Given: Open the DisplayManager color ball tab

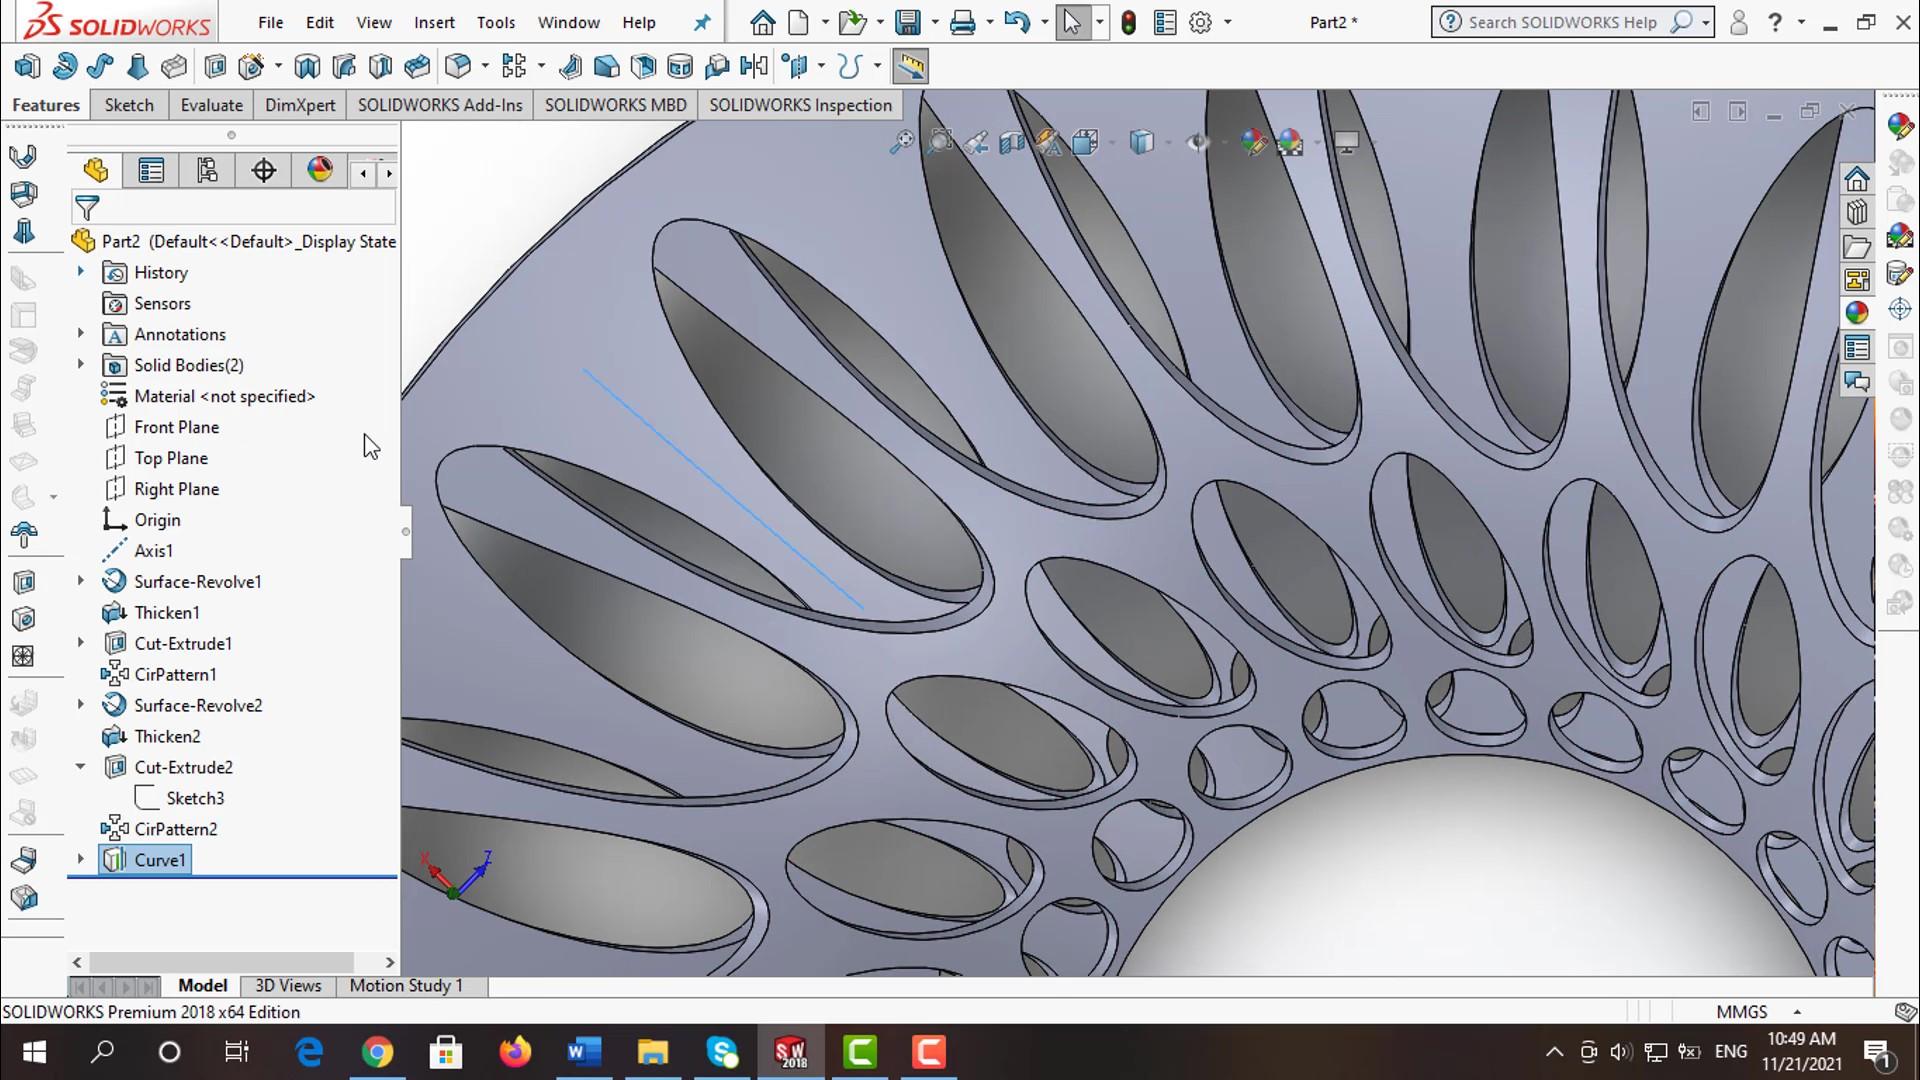Looking at the screenshot, I should pyautogui.click(x=320, y=171).
